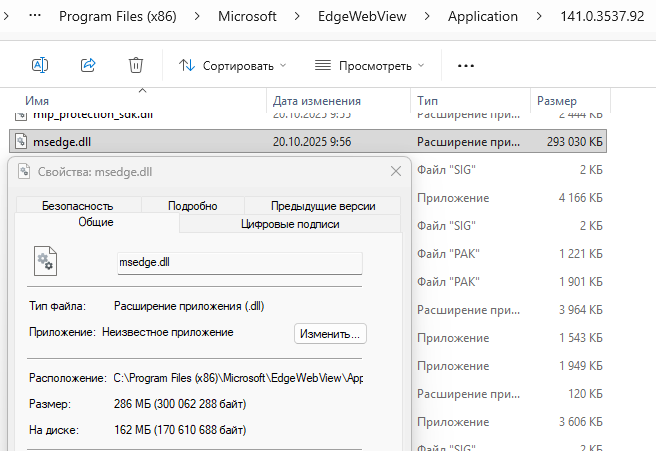
Task: Select the Файл "PAK" row 1 221 КБ
Action: click(x=510, y=254)
